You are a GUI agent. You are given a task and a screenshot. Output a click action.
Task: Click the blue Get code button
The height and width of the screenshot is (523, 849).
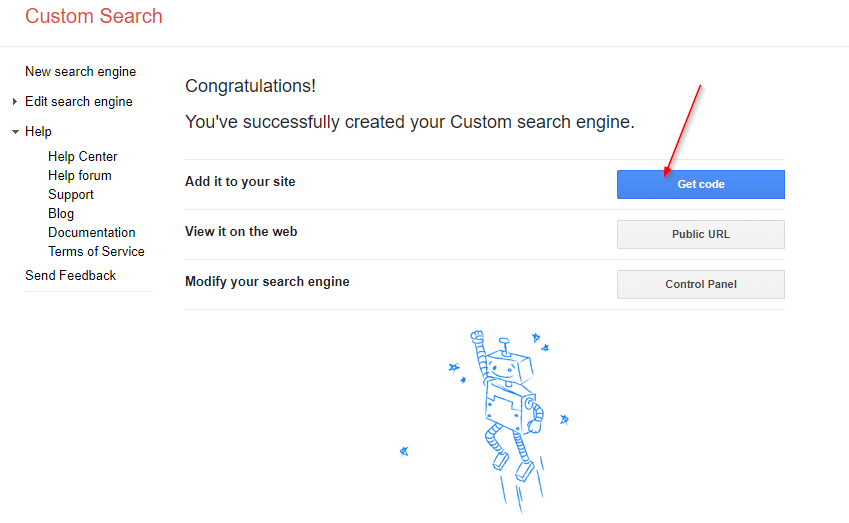(x=701, y=184)
